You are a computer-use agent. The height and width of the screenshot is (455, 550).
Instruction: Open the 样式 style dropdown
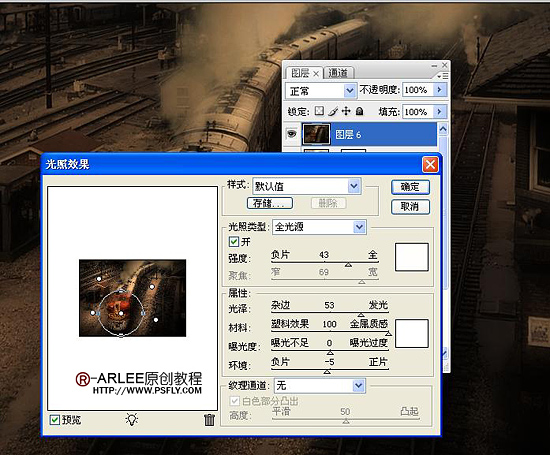tap(354, 186)
